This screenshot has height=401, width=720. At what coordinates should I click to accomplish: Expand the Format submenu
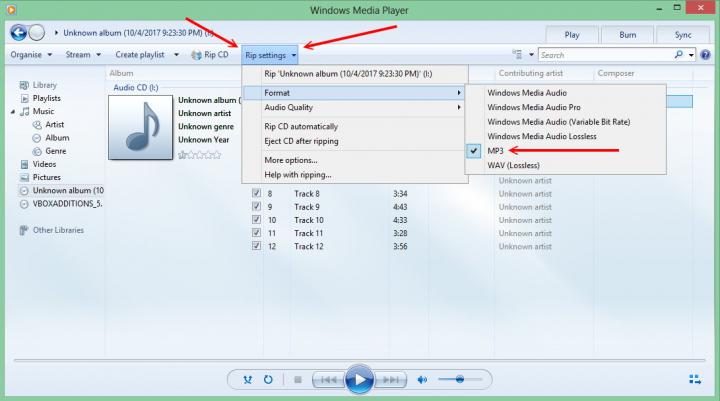[x=355, y=93]
